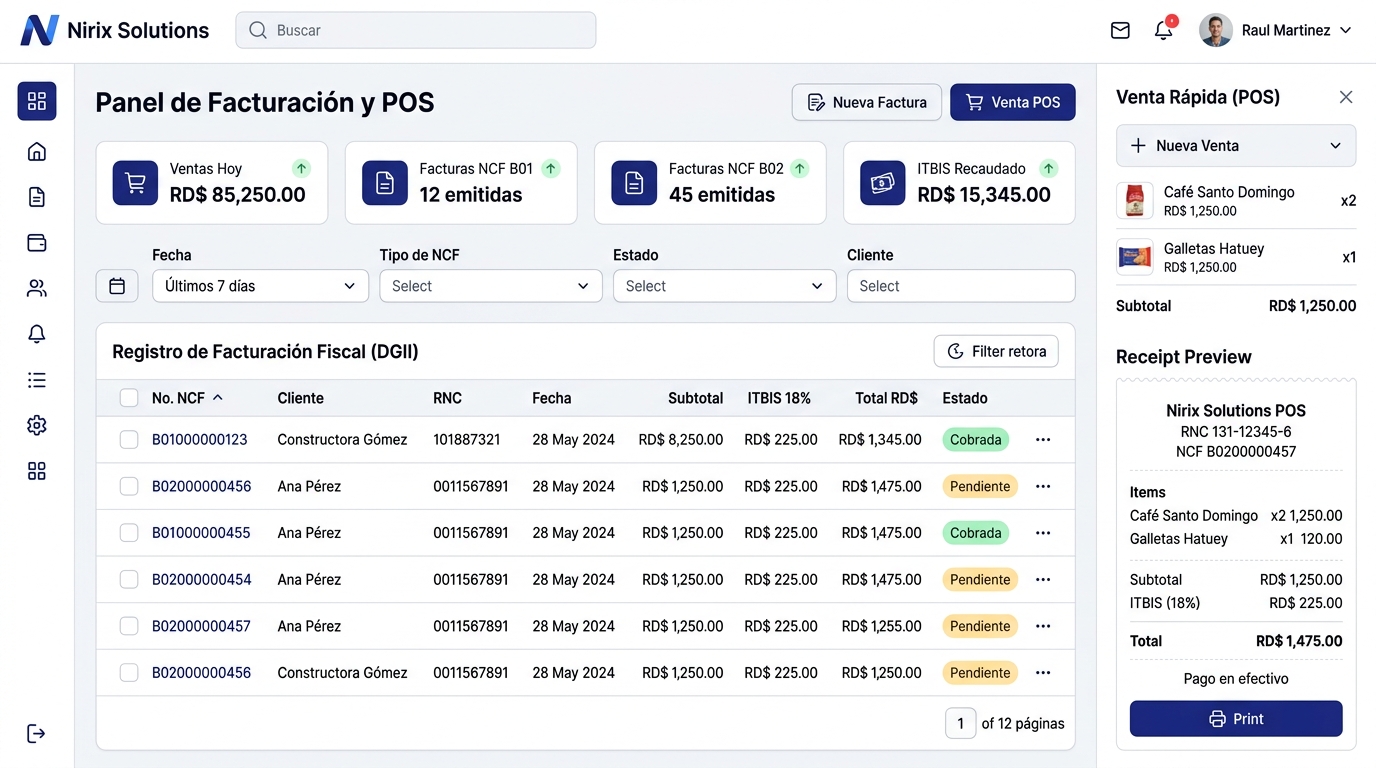Open invoice link B02000000454

pos(202,580)
